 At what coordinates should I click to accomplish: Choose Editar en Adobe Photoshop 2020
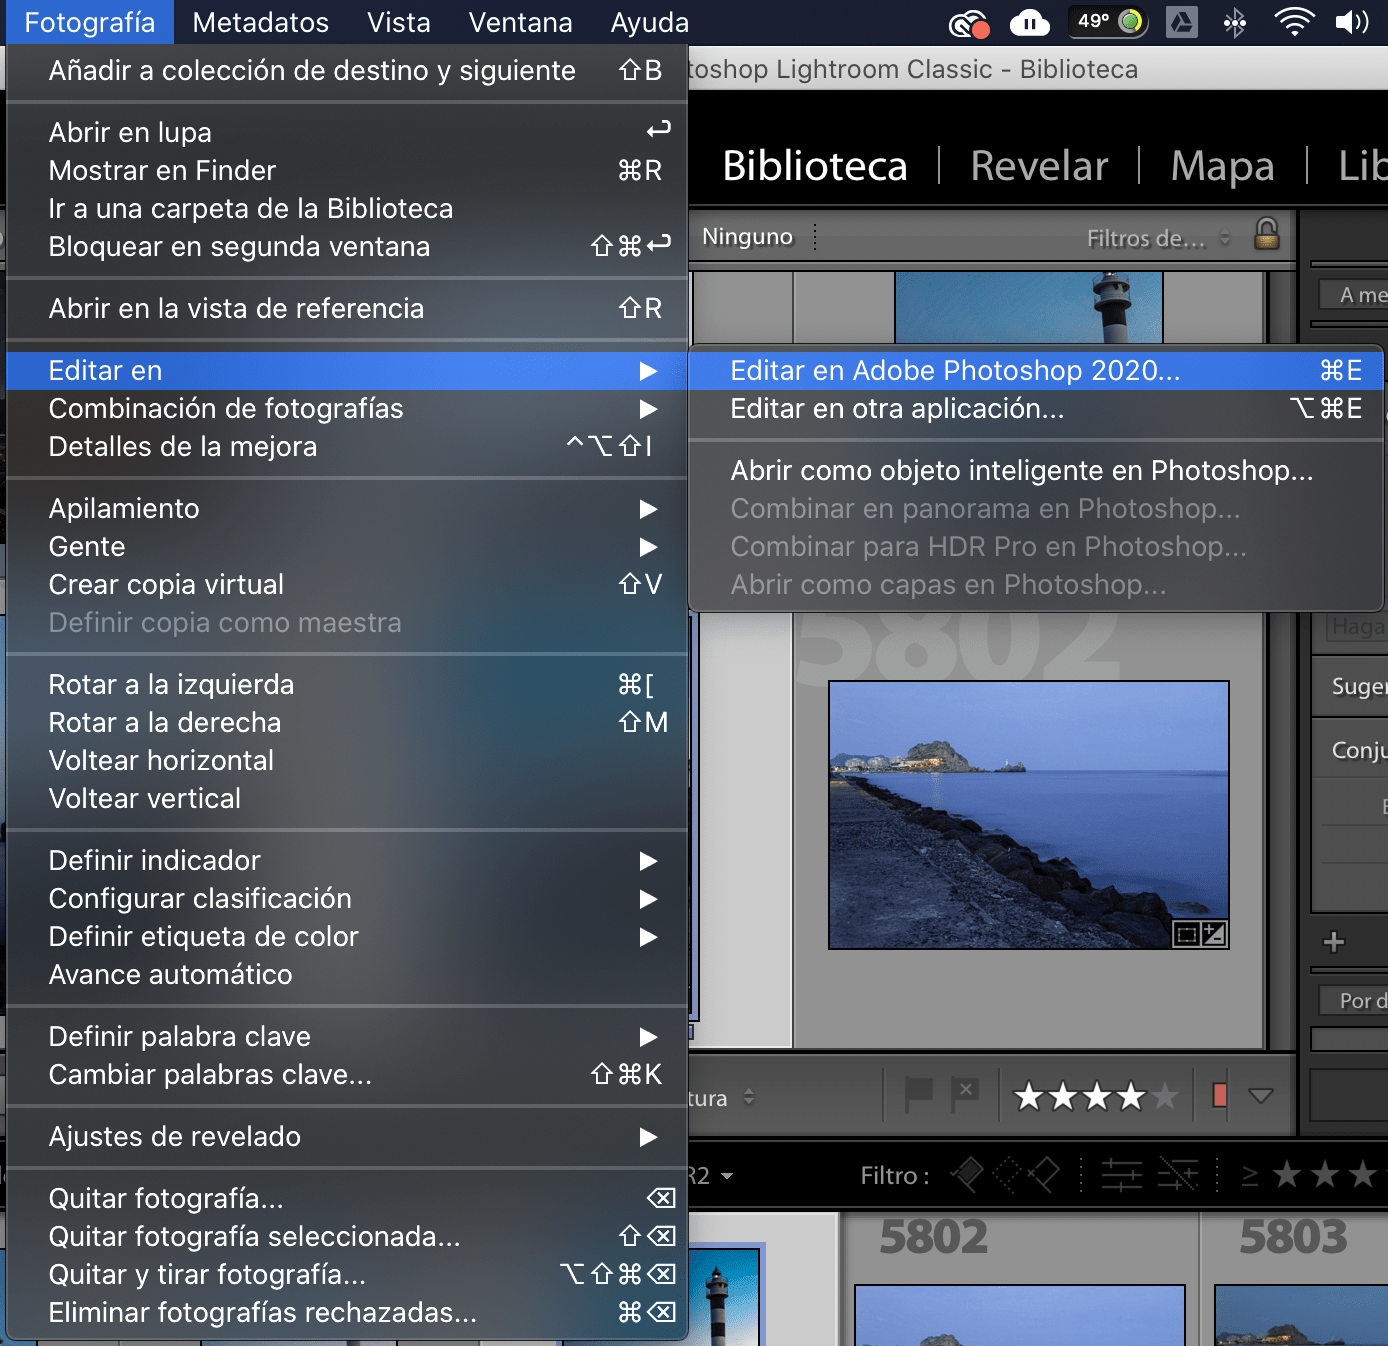pyautogui.click(x=1036, y=371)
